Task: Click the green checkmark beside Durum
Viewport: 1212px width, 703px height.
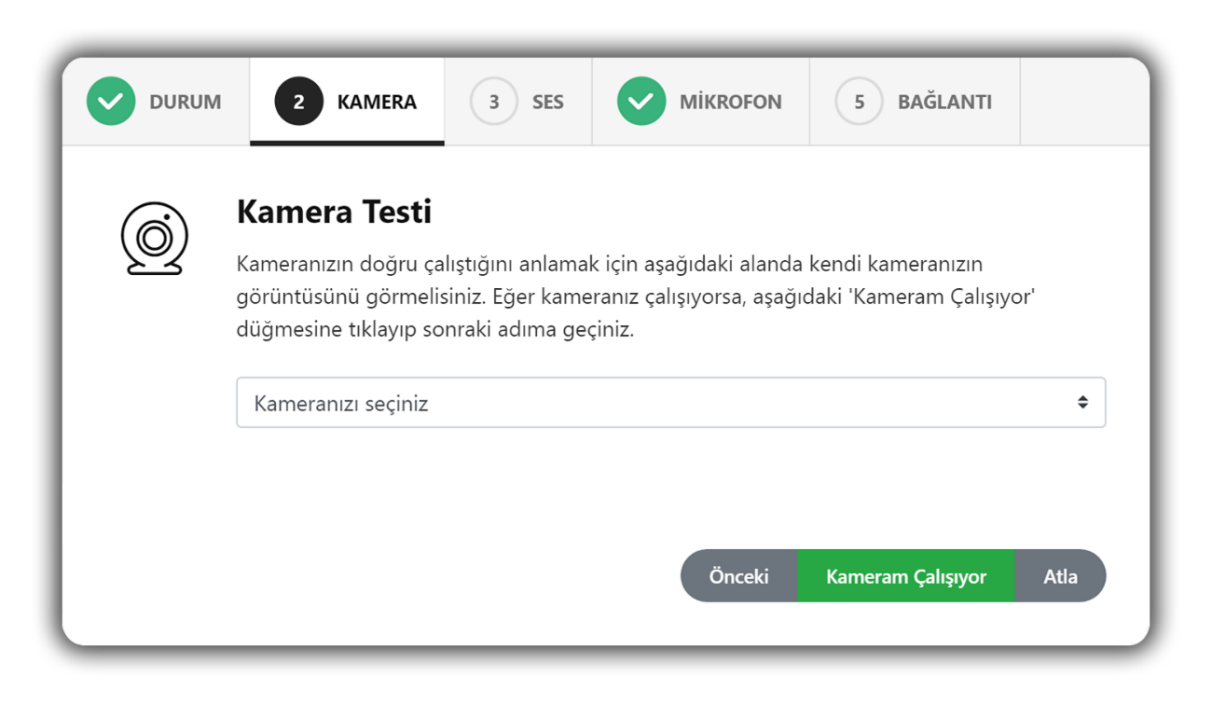Action: pyautogui.click(x=110, y=101)
